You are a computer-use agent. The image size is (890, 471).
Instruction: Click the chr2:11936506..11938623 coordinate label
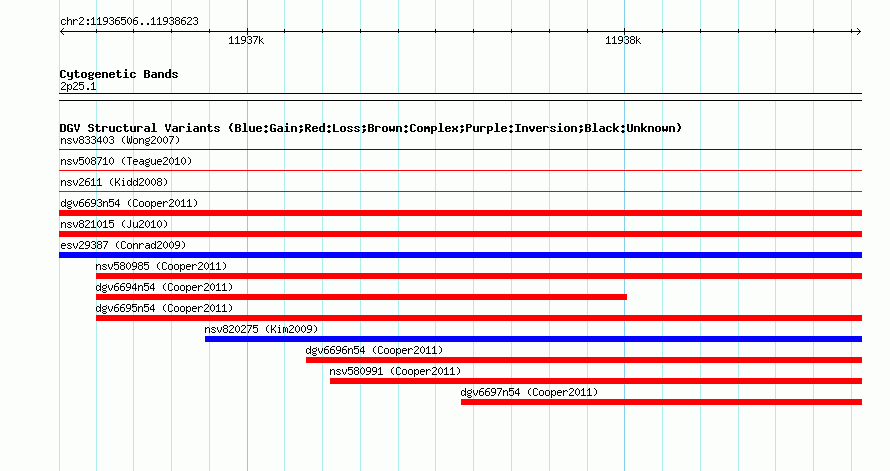pos(129,22)
